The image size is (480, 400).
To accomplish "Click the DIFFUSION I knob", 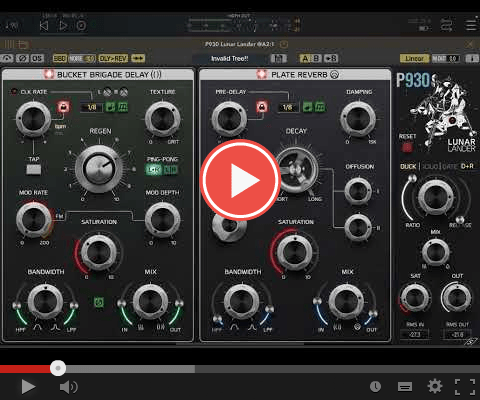I will click(358, 191).
